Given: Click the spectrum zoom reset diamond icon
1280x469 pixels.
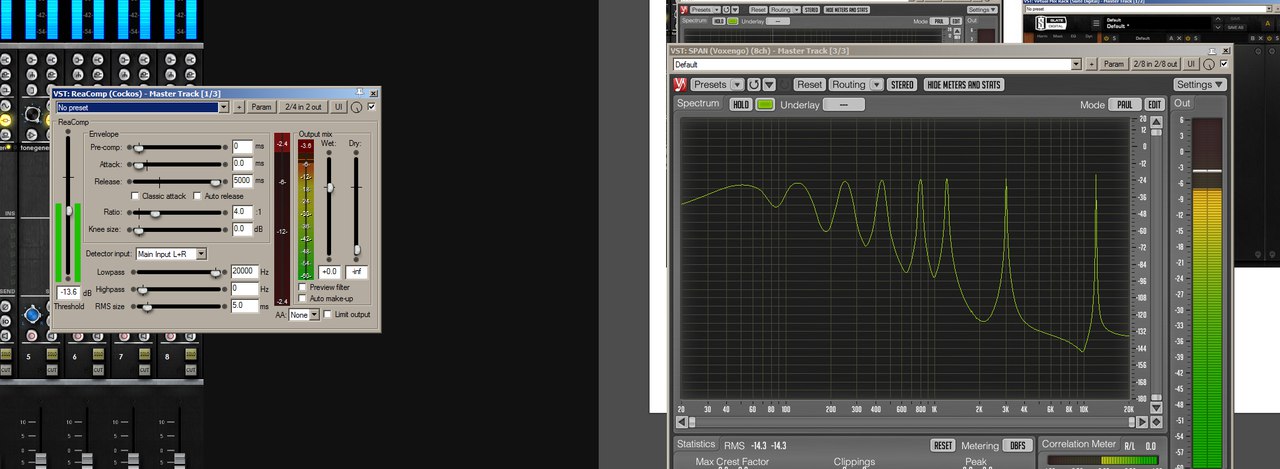Looking at the screenshot, I should point(1157,422).
